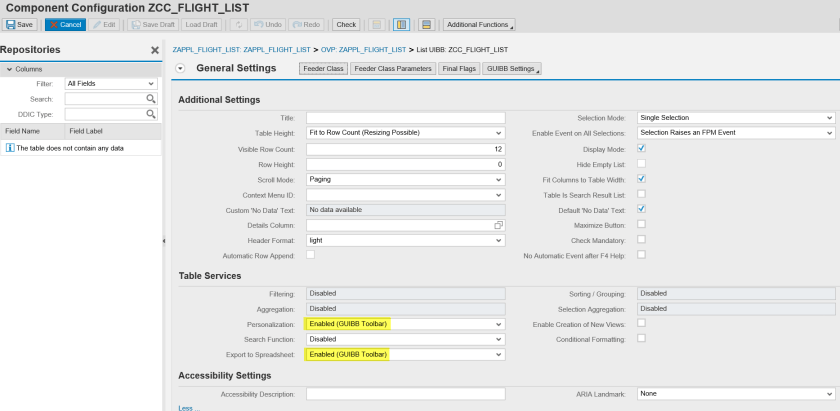Open the Personalization dropdown
This screenshot has width=840, height=411.
[498, 324]
